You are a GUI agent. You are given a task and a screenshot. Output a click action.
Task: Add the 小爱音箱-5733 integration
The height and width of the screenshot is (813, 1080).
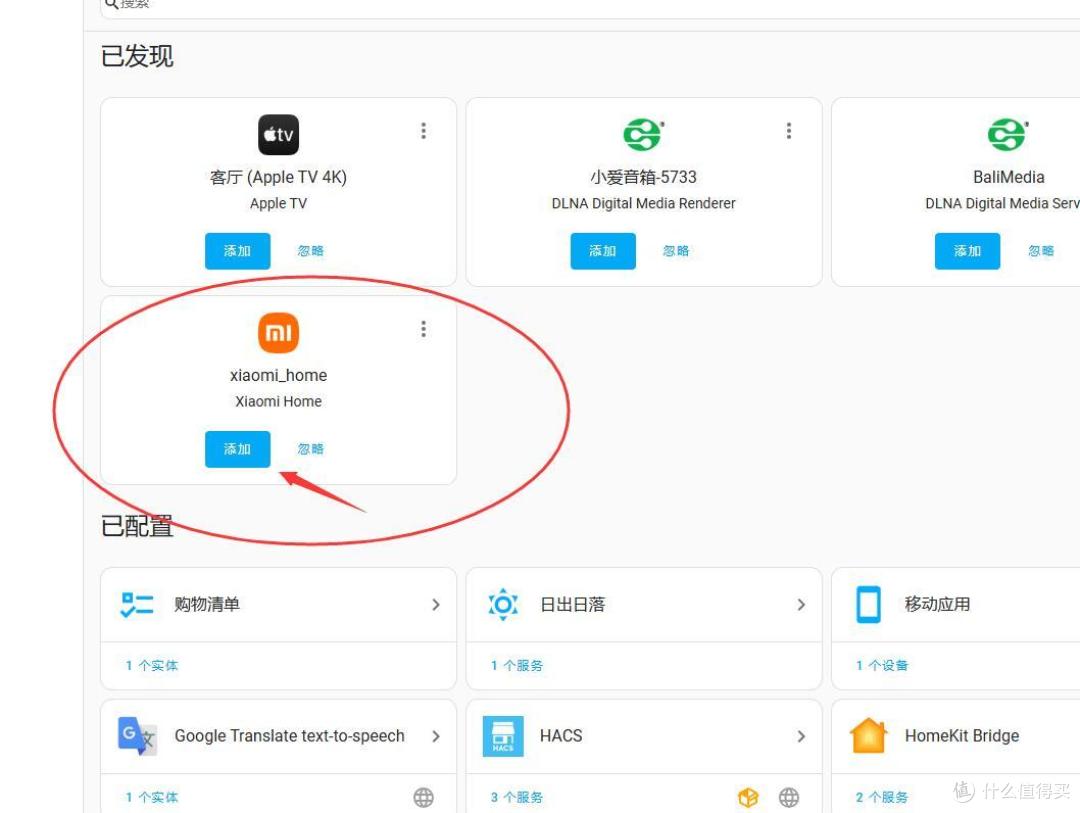603,251
